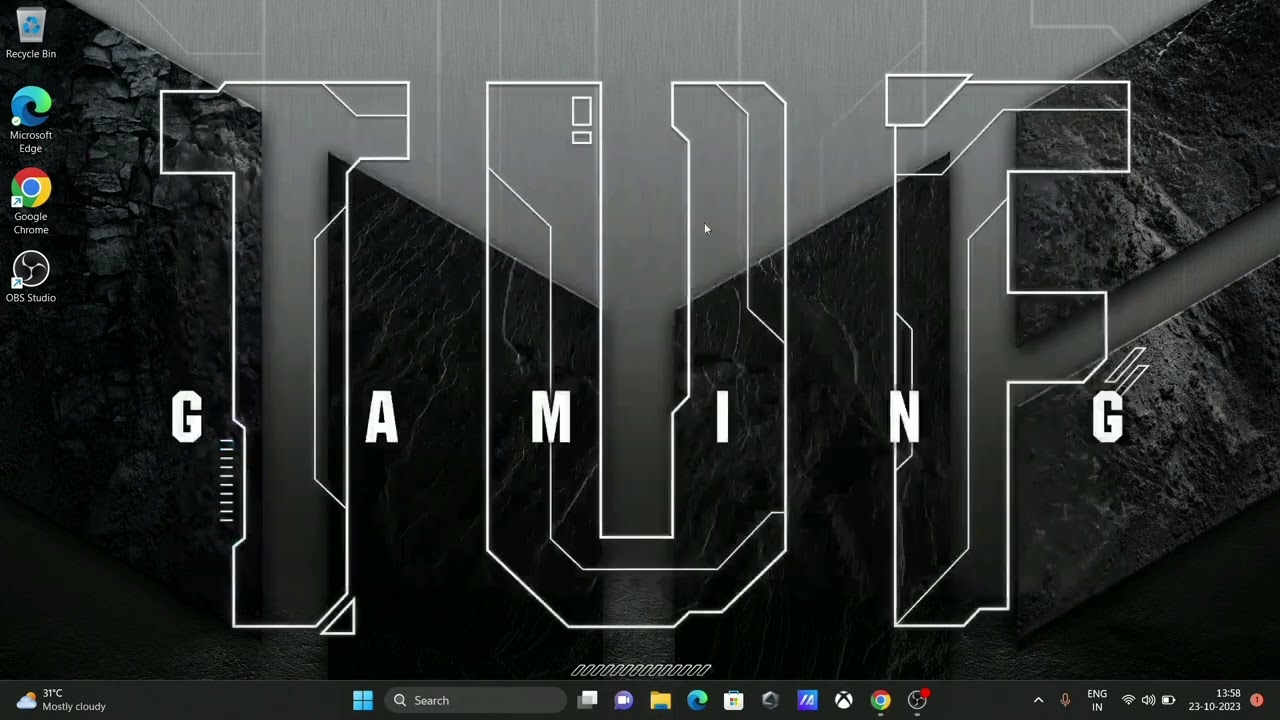Open the clock and date 23-10-2023
The image size is (1280, 720).
pyautogui.click(x=1215, y=700)
